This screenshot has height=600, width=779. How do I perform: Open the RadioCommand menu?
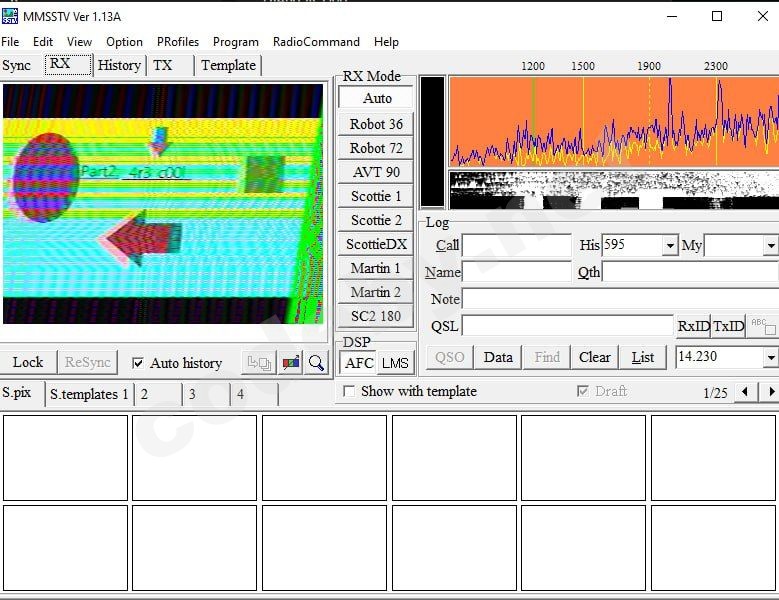click(x=316, y=42)
